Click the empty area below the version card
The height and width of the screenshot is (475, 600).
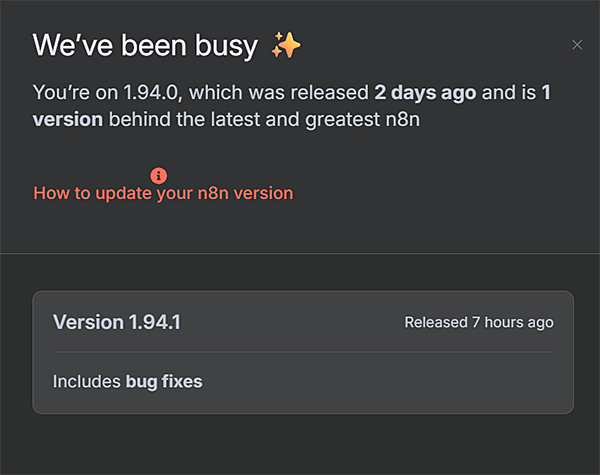pyautogui.click(x=300, y=444)
